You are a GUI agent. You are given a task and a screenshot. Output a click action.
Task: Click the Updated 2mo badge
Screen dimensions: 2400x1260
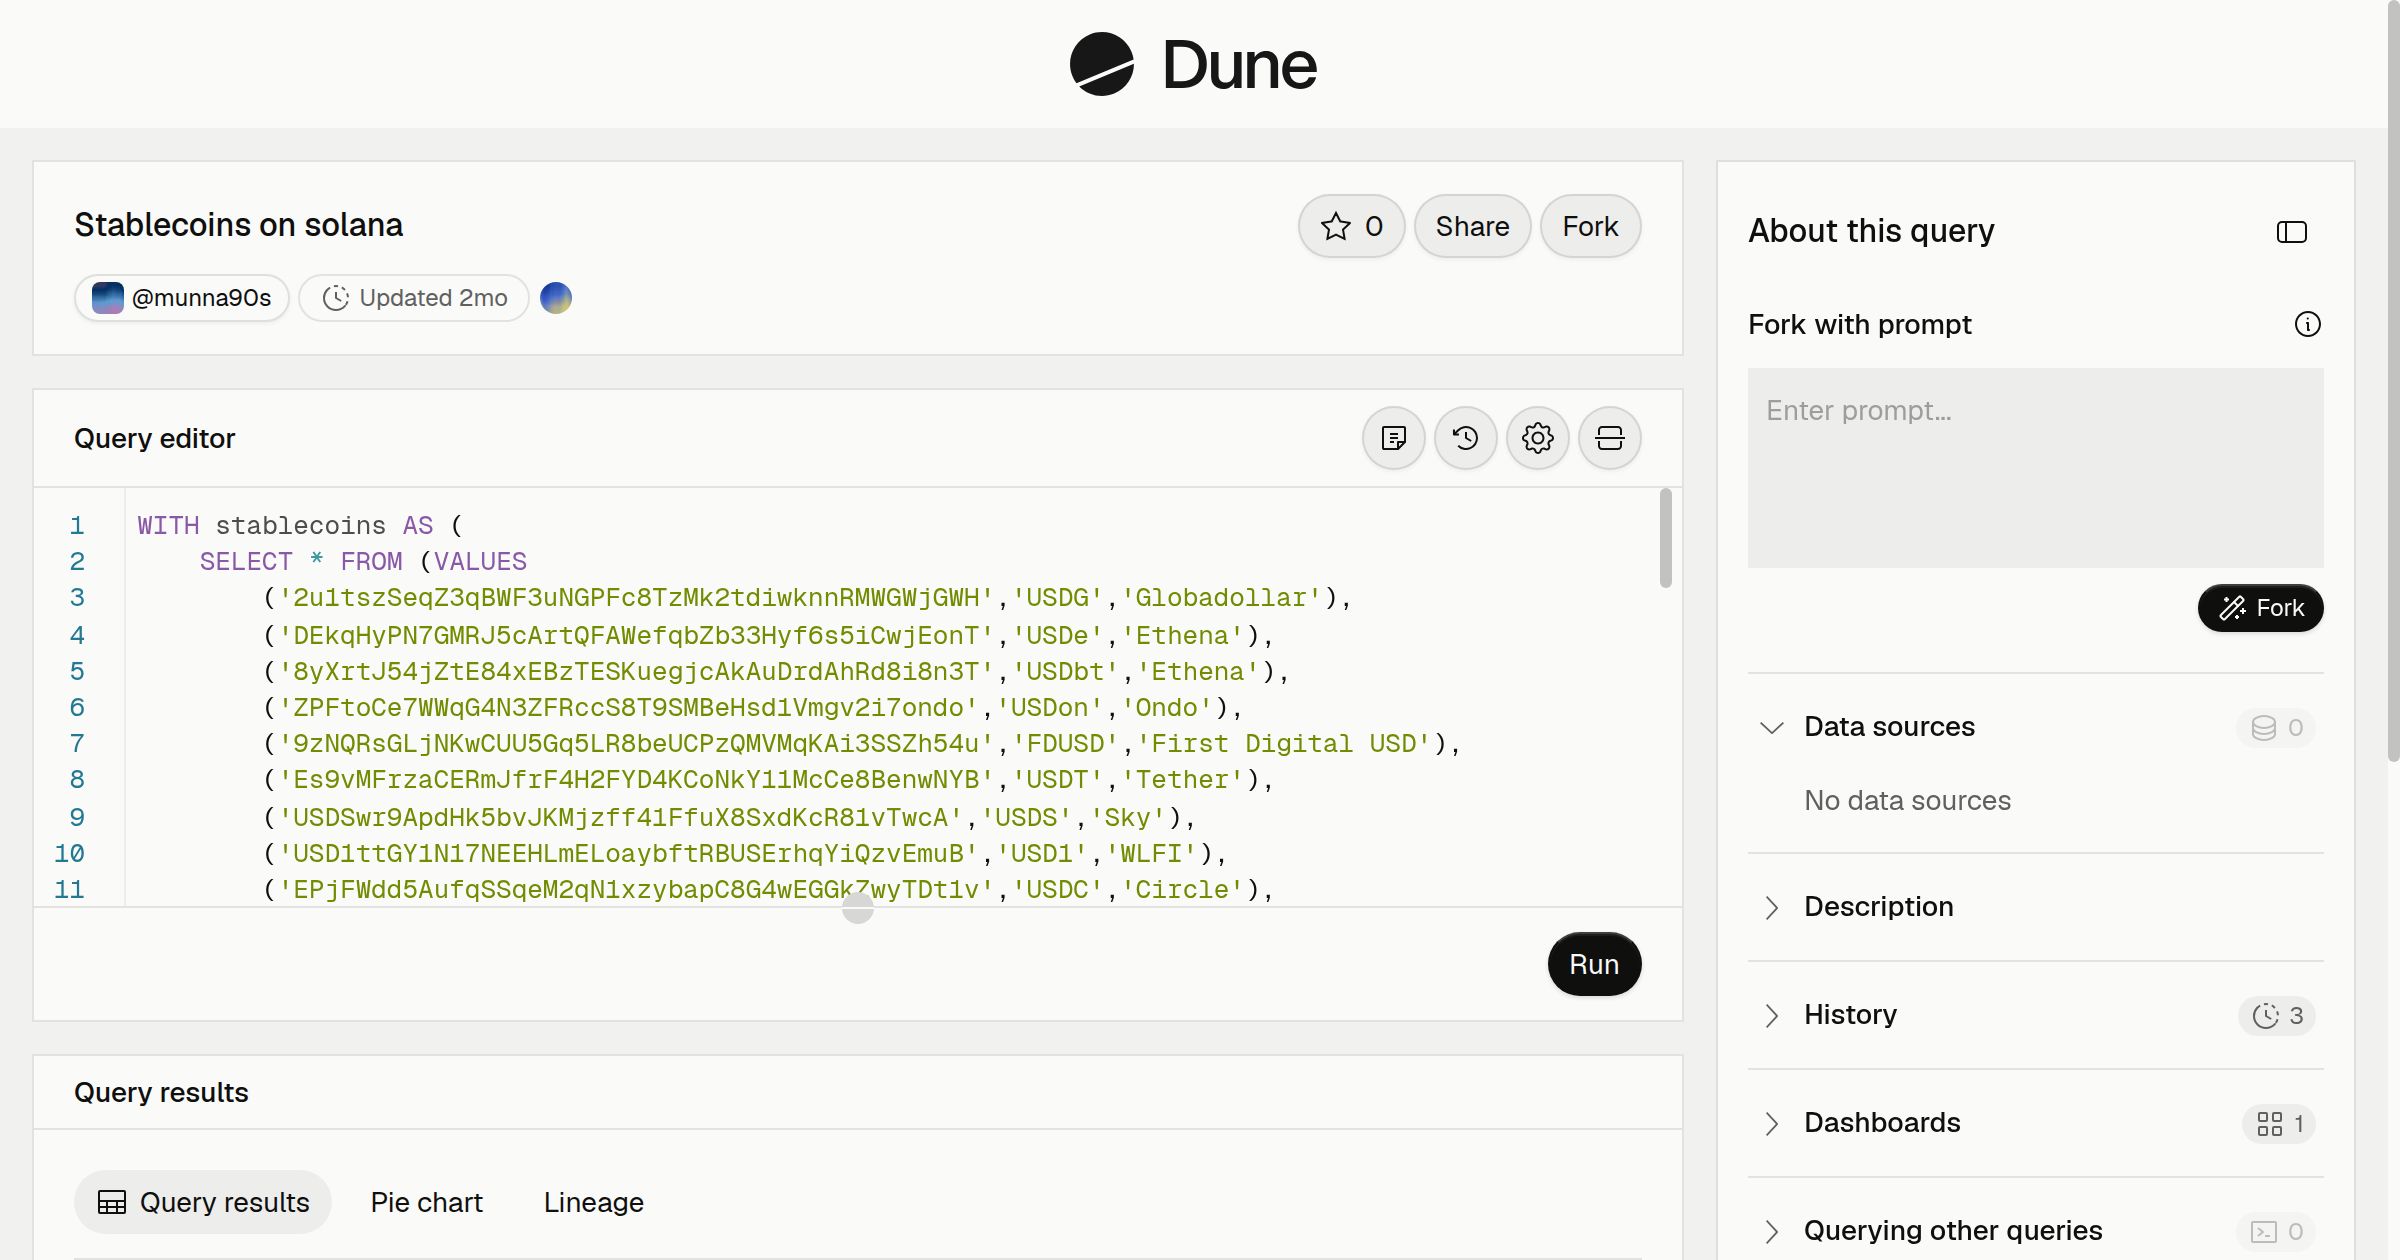click(413, 298)
